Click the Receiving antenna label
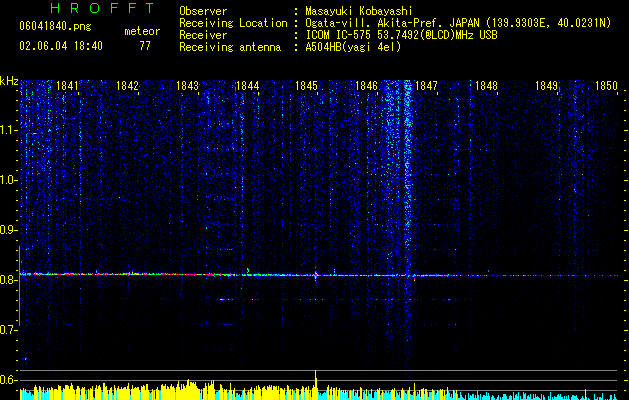This screenshot has height=400, width=629. click(230, 47)
